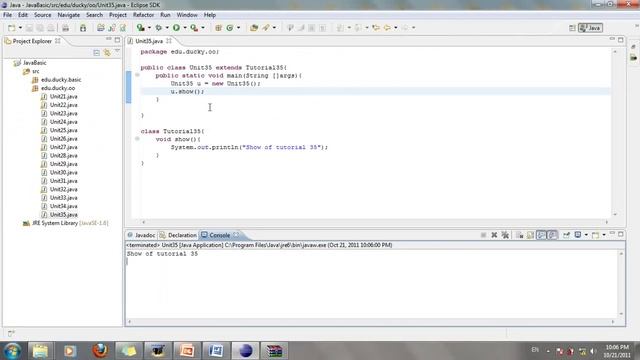
Task: Click the Clear Console icon
Action: (x=520, y=235)
